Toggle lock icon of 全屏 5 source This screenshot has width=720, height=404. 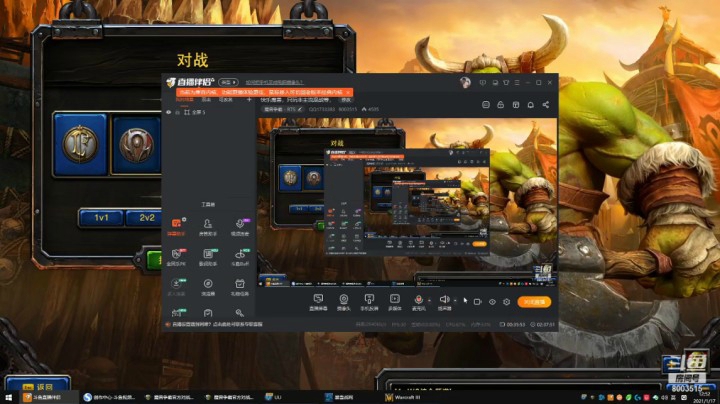tap(177, 112)
